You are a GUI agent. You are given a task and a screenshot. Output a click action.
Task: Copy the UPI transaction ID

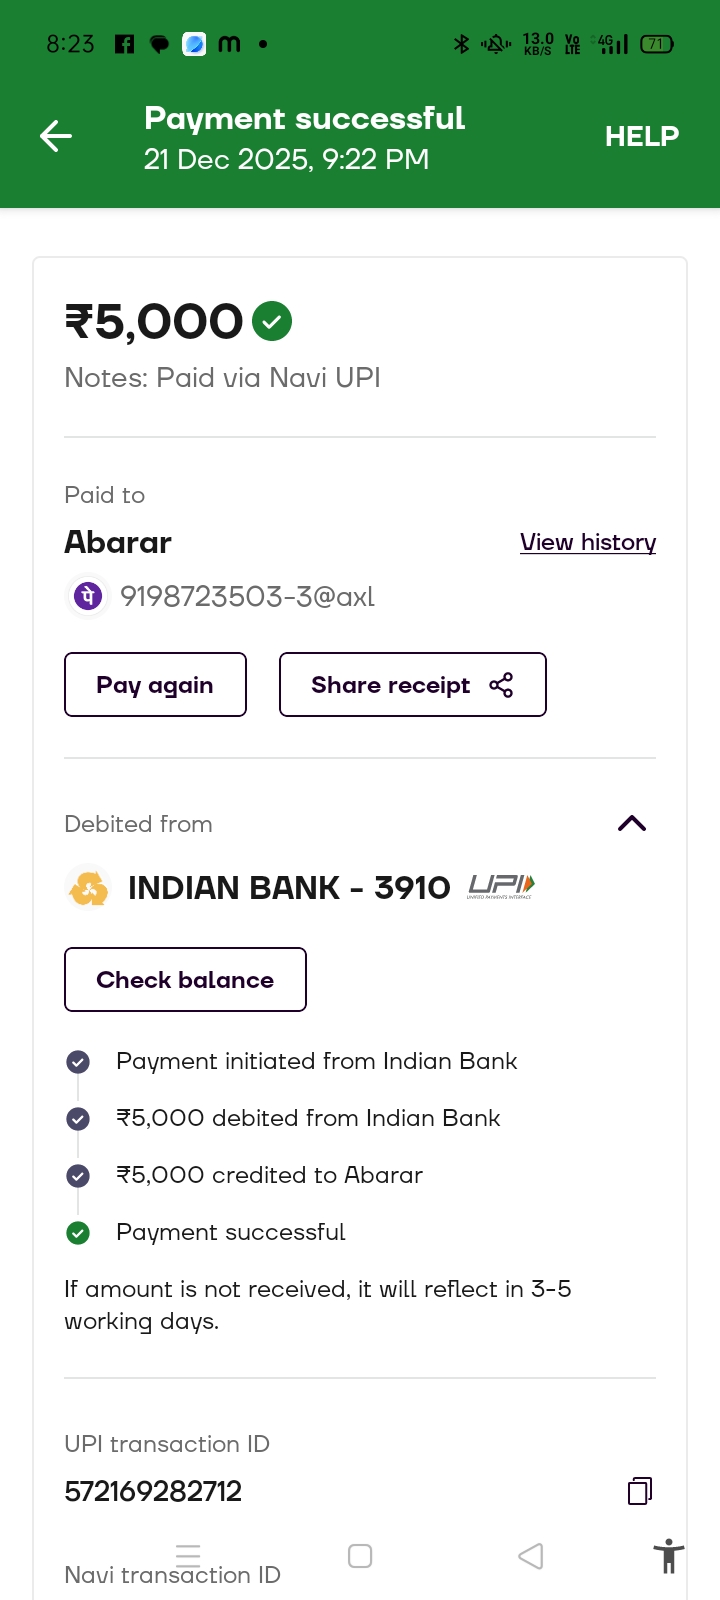coord(640,1491)
